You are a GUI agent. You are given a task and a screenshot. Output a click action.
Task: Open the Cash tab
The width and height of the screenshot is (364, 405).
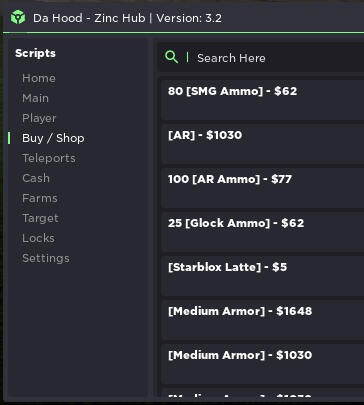click(36, 178)
